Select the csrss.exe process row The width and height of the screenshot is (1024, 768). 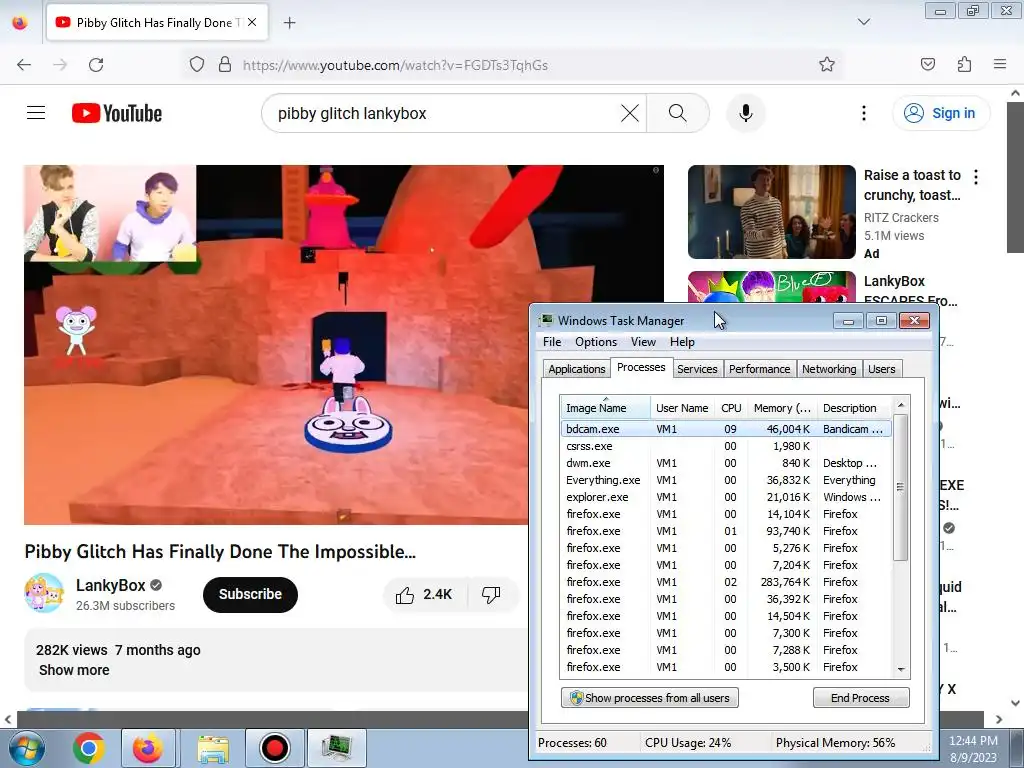[x=726, y=446]
